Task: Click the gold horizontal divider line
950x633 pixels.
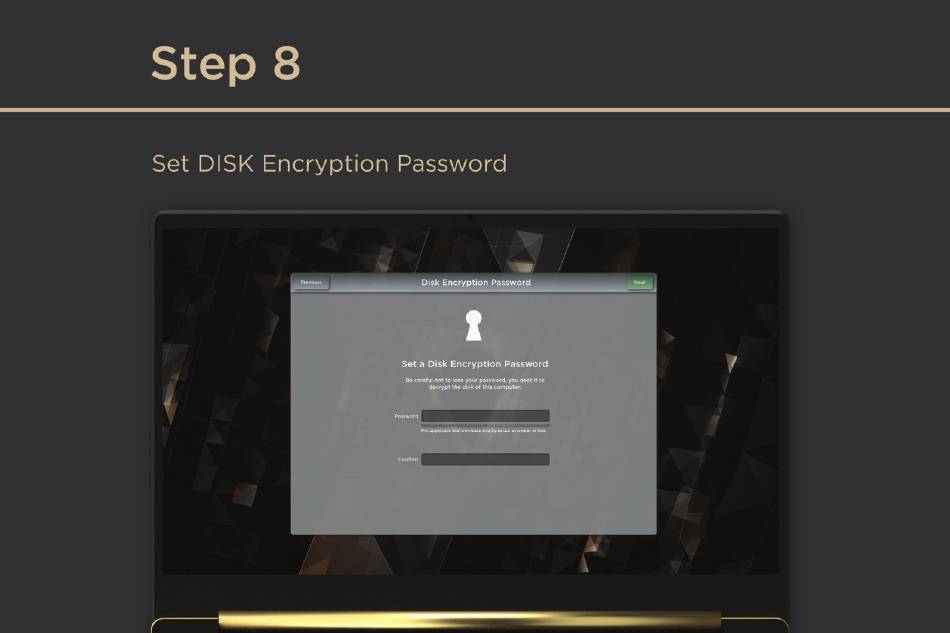Action: click(475, 110)
